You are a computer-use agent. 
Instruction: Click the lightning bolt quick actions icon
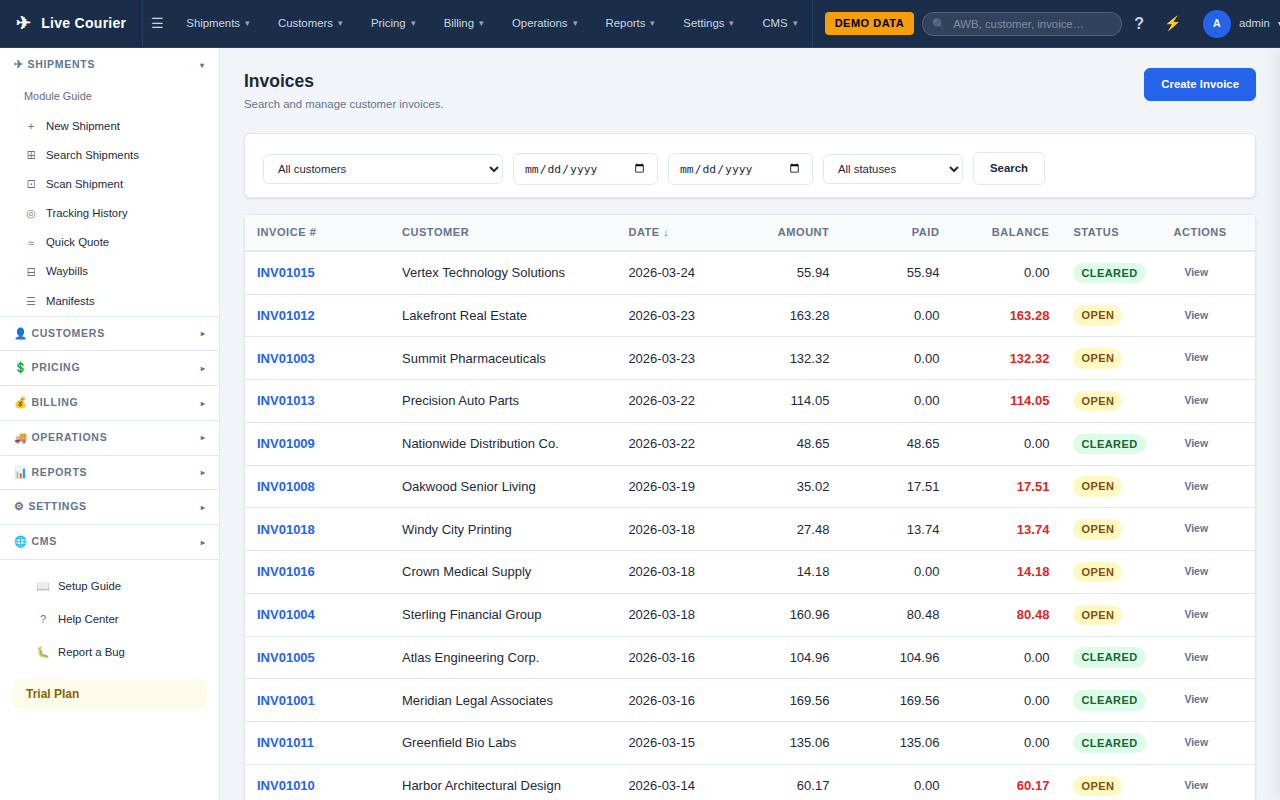(x=1172, y=23)
